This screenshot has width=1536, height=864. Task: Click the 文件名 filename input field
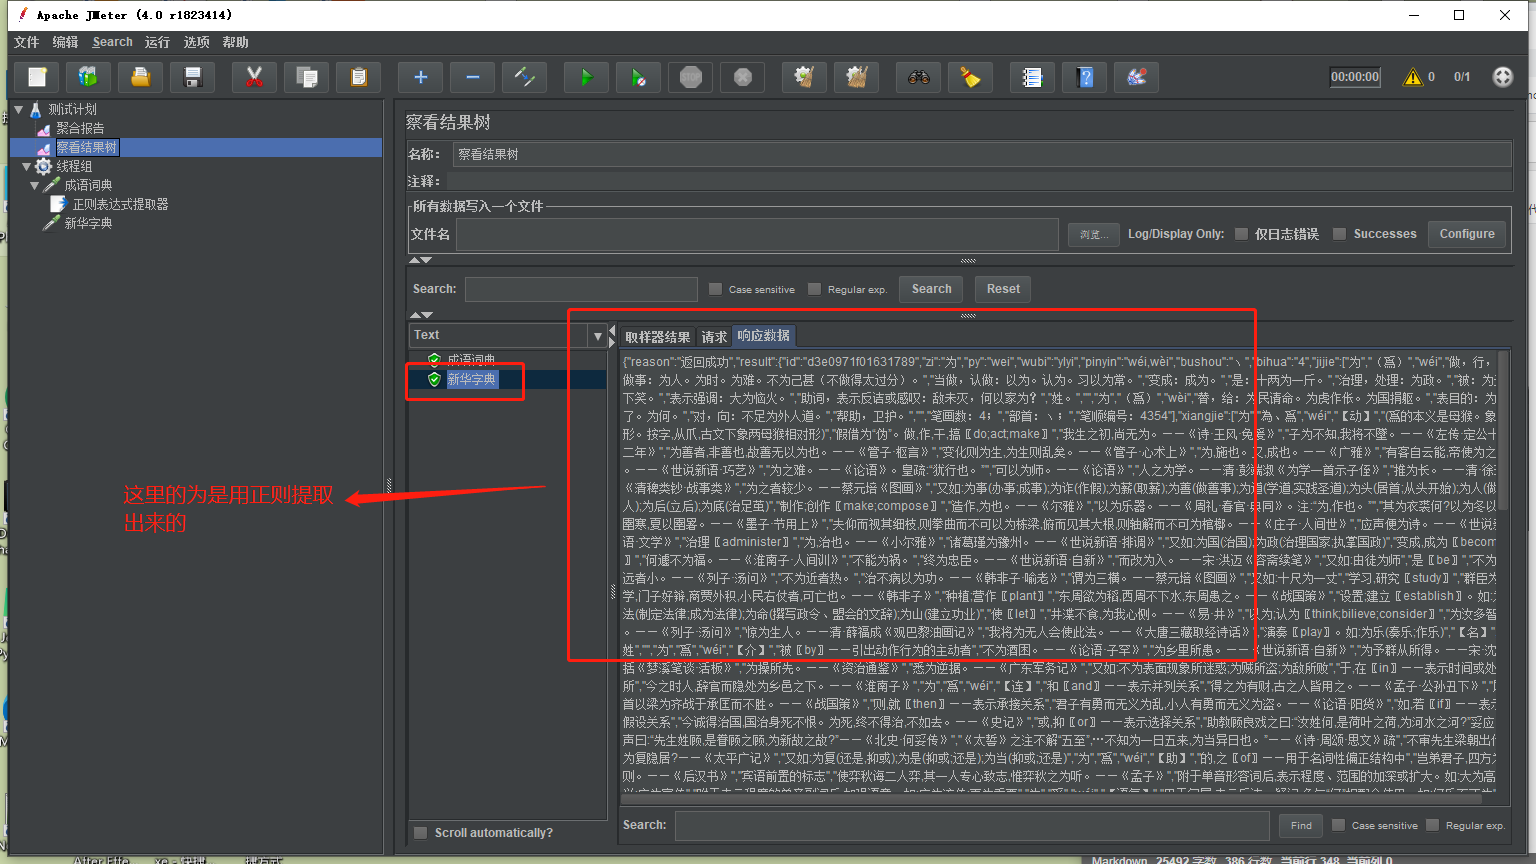(757, 234)
